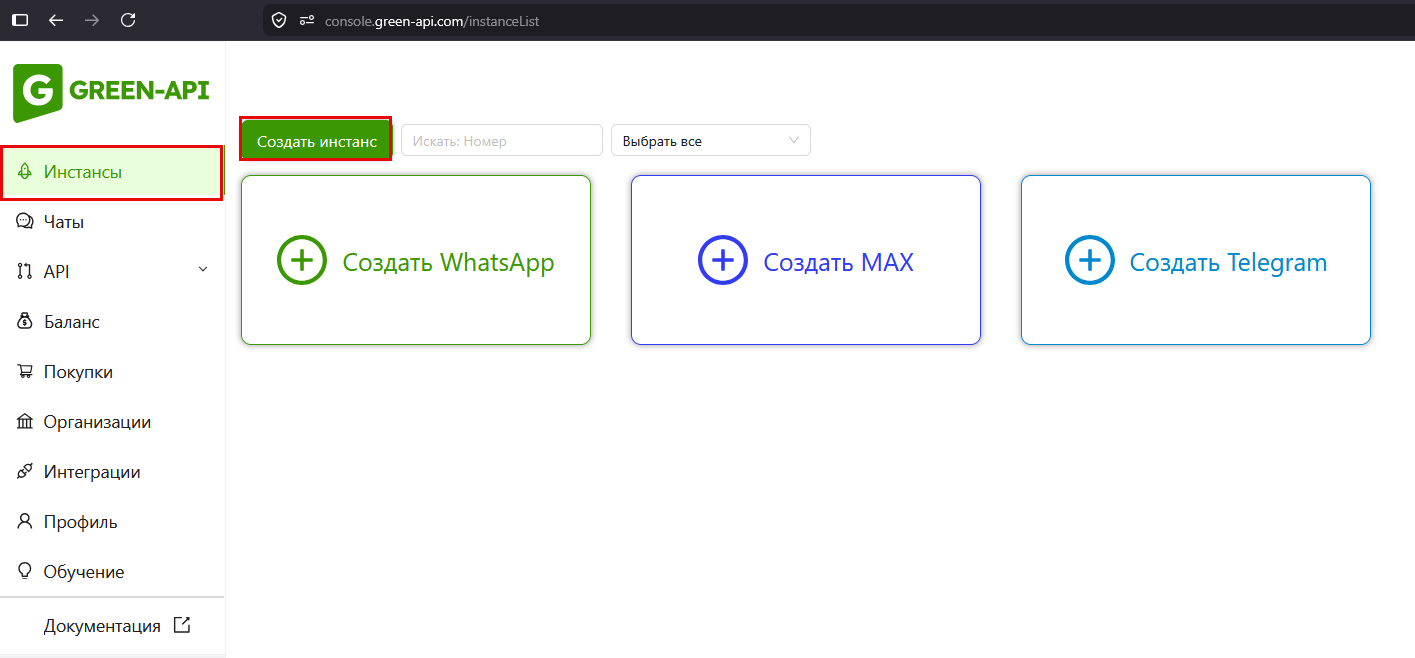This screenshot has width=1415, height=658.
Task: Click the Создать WhatsApp card text
Action: click(x=448, y=262)
